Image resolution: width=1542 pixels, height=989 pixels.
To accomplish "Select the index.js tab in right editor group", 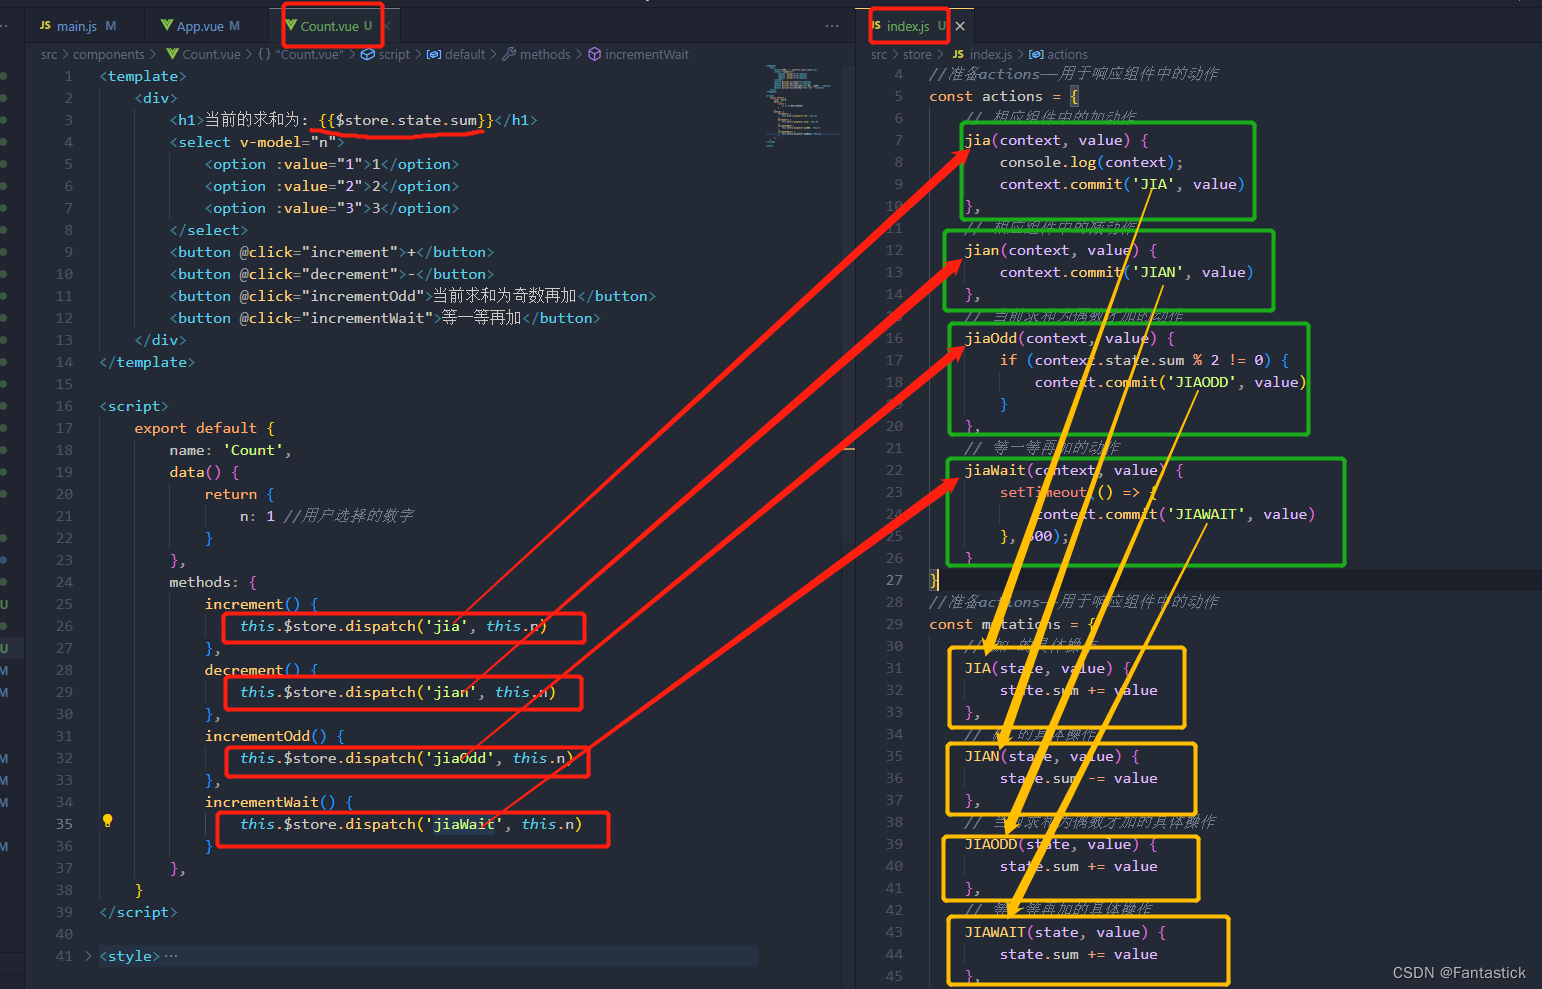I will pyautogui.click(x=907, y=26).
